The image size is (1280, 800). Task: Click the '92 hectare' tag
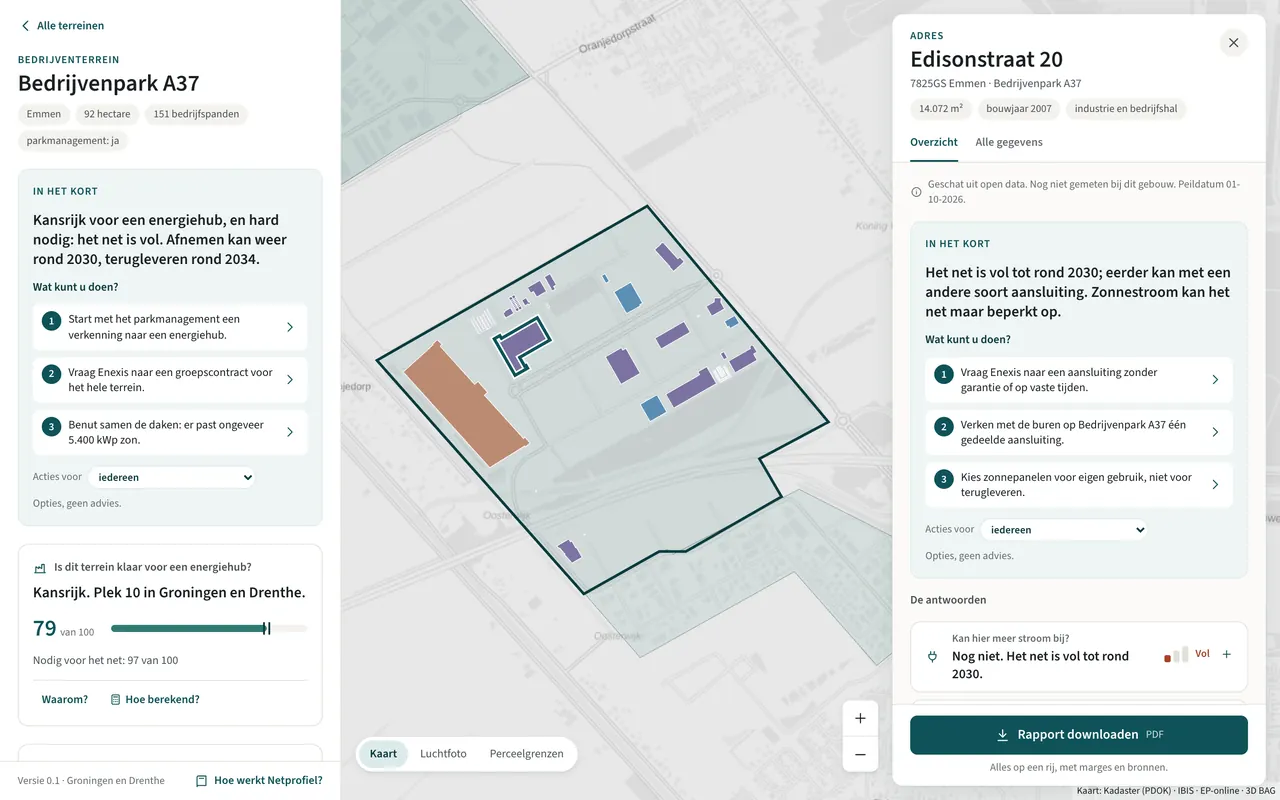click(107, 114)
